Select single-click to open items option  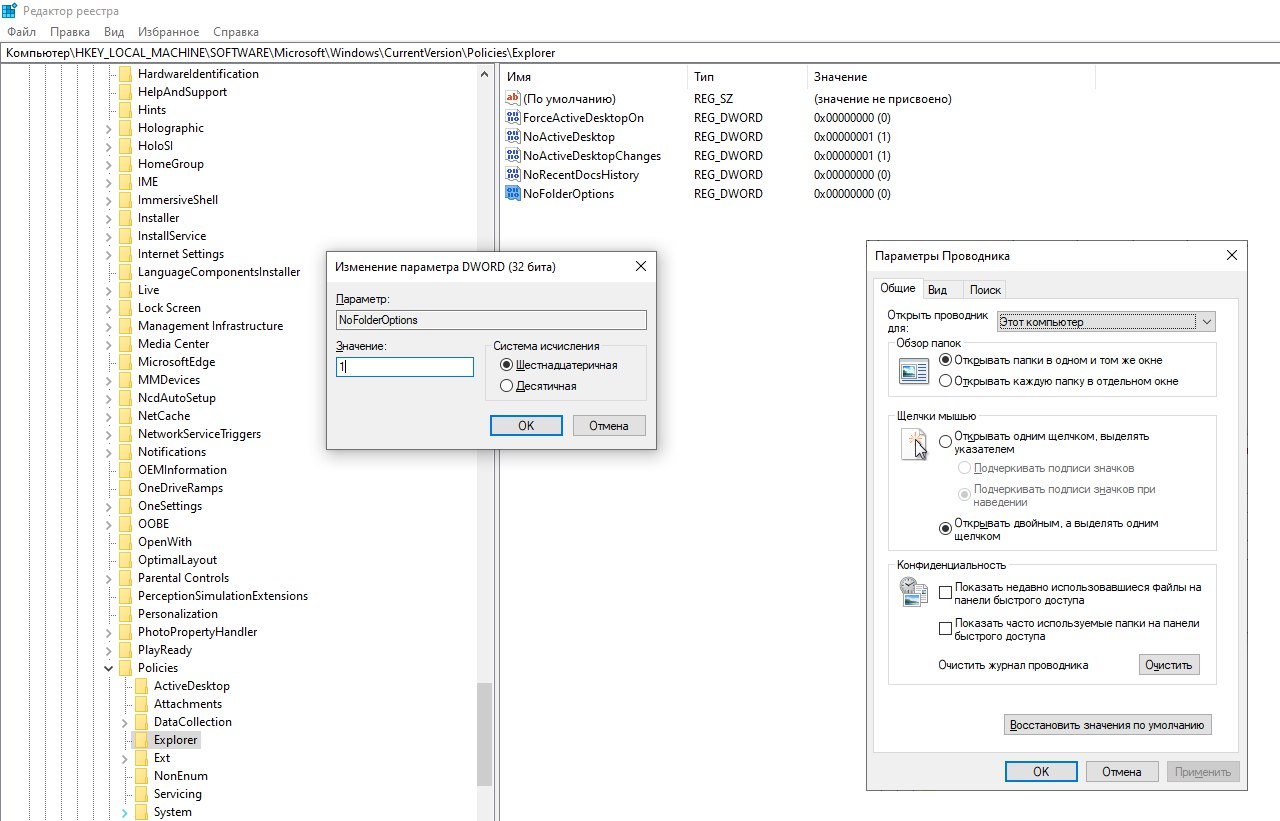pos(946,442)
